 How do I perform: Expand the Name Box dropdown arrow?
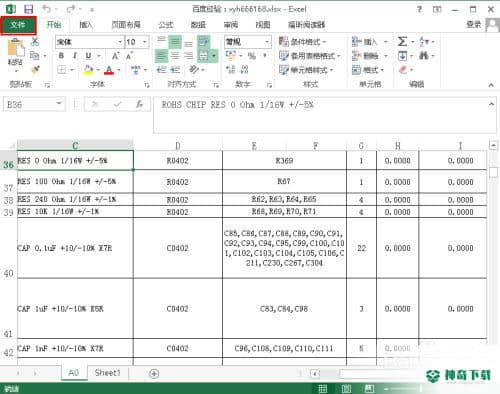point(59,104)
